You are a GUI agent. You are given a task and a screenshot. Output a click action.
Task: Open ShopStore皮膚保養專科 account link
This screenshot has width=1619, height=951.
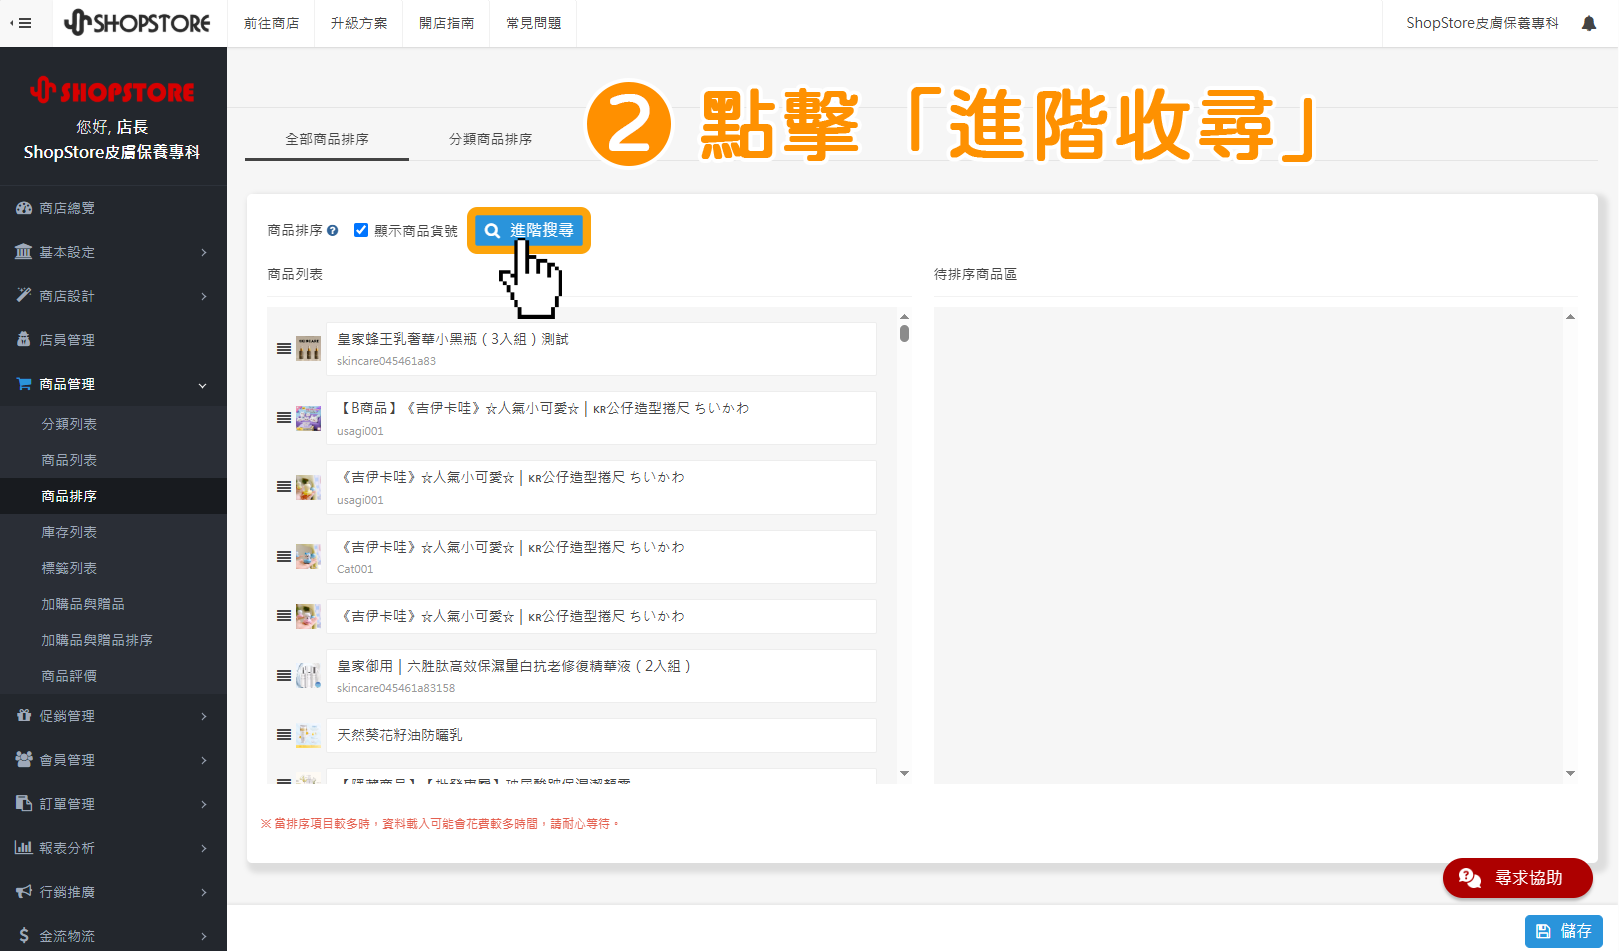[1482, 23]
